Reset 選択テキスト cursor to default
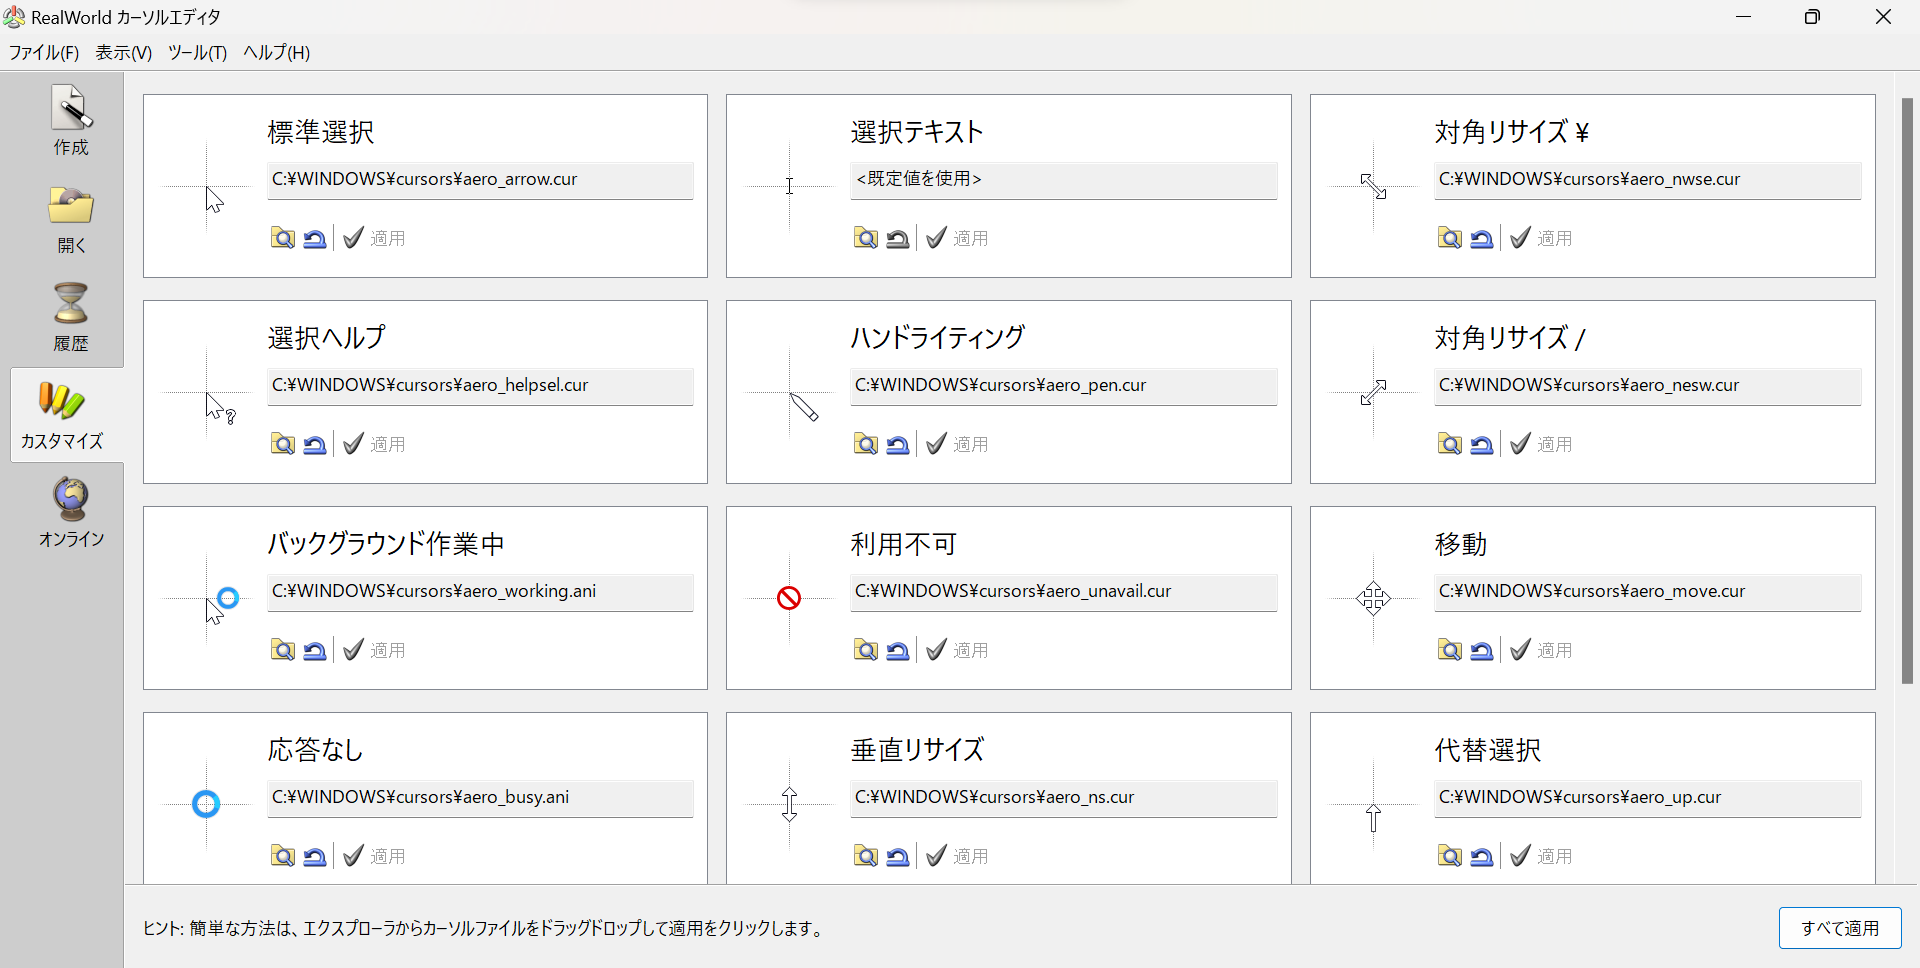The width and height of the screenshot is (1920, 968). 898,238
